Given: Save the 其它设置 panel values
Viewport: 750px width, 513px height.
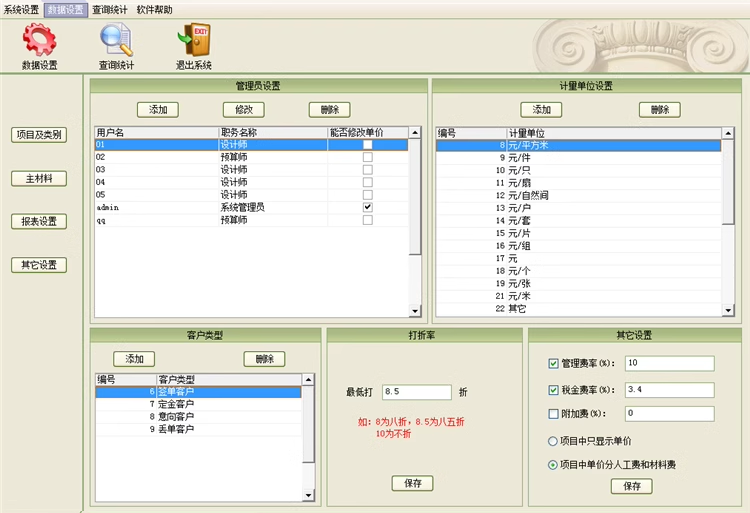Looking at the screenshot, I should [631, 486].
